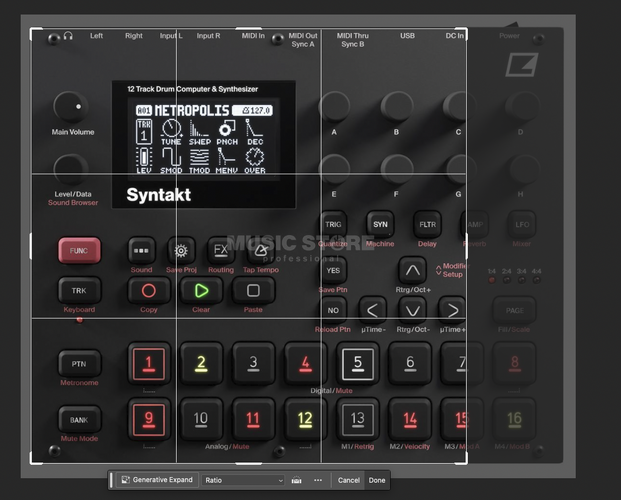Viewport: 621px width, 500px height.
Task: Click the bottom-middle crop edge handle
Action: pos(249,463)
